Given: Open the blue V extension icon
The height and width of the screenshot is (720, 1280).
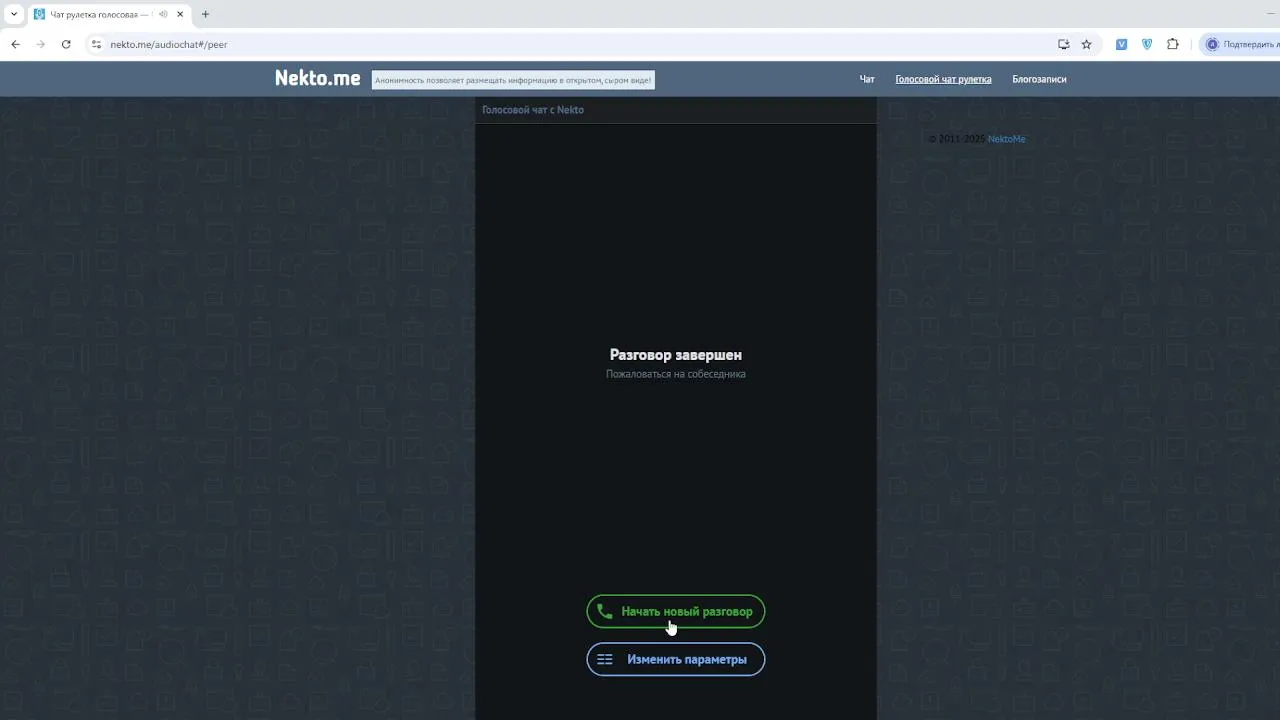Looking at the screenshot, I should click(1121, 44).
